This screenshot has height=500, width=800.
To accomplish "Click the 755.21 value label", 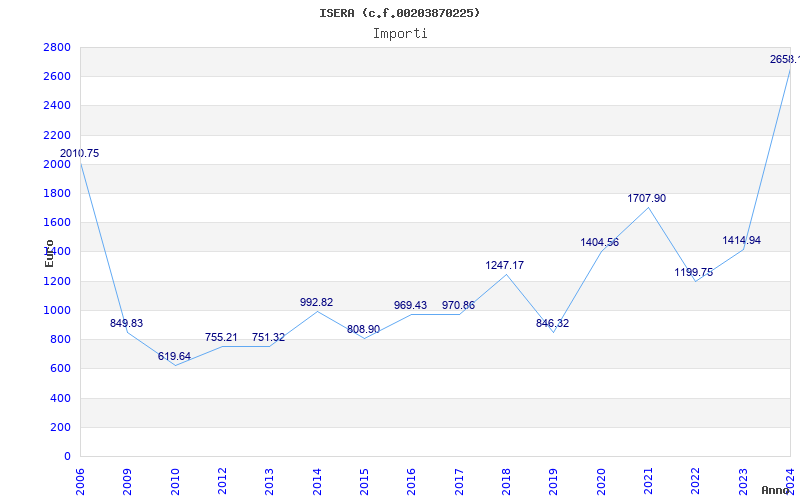I will click(x=221, y=337).
